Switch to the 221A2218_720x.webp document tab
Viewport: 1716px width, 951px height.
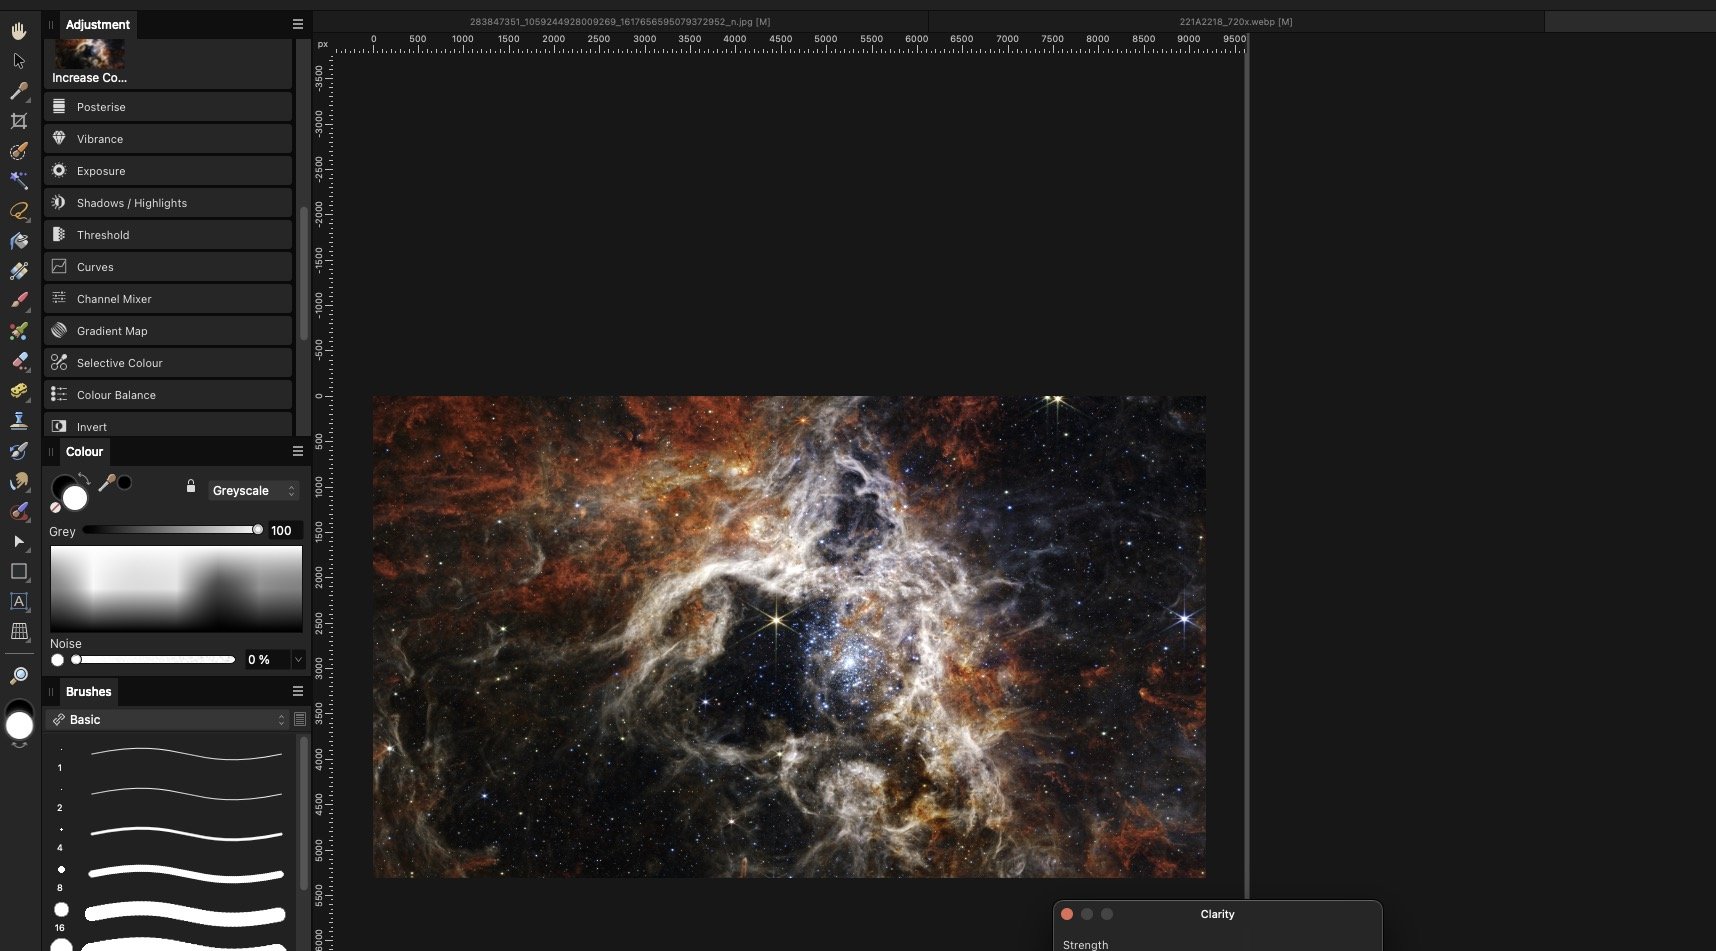pos(1236,21)
